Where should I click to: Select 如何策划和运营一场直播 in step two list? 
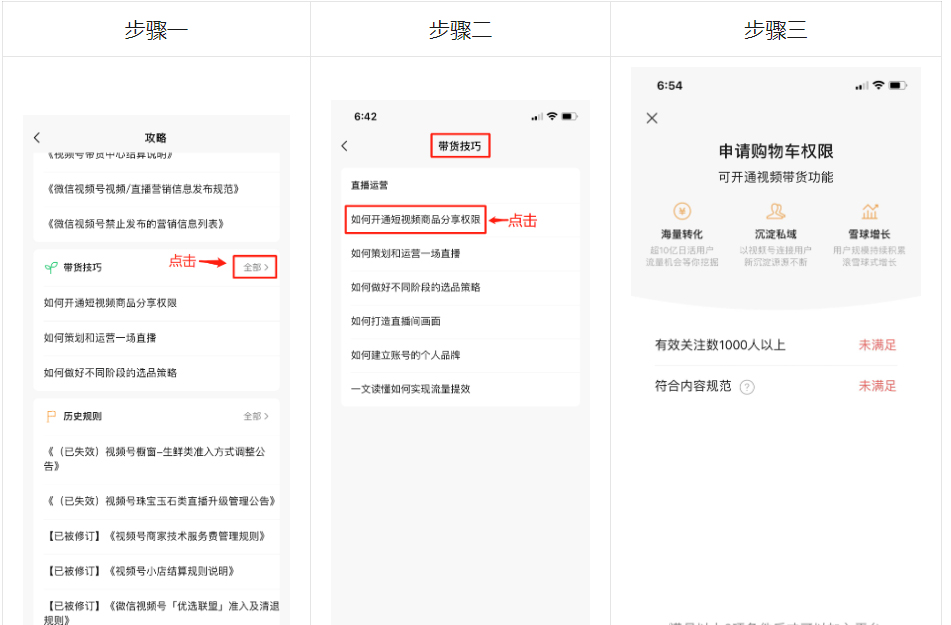[x=405, y=253]
